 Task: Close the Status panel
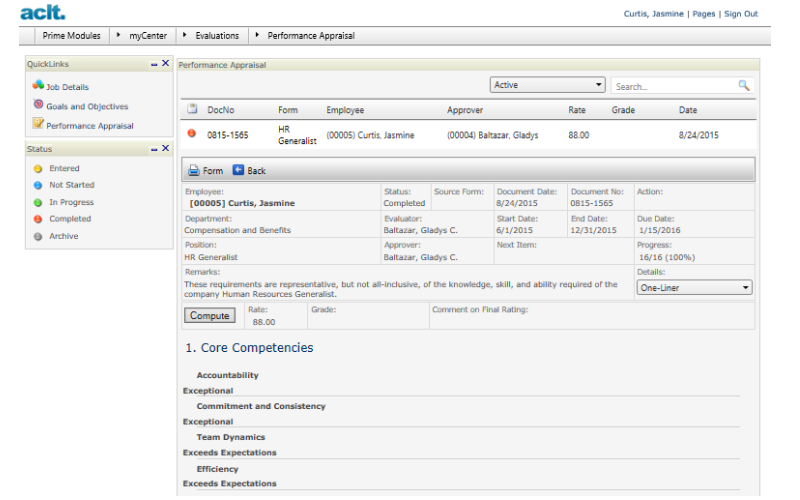pos(165,148)
